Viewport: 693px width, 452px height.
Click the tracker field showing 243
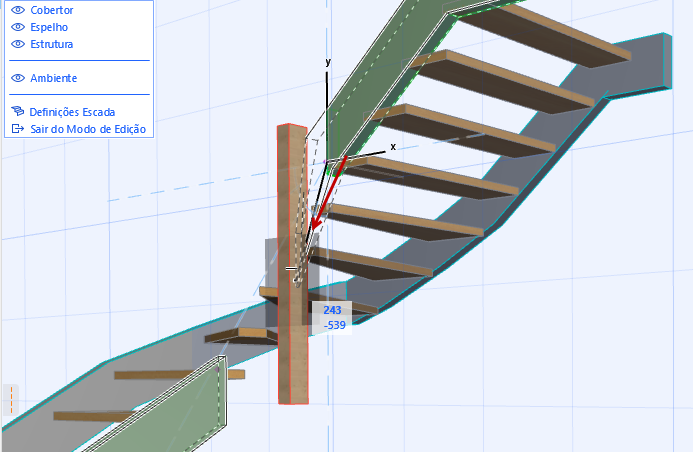coord(332,310)
